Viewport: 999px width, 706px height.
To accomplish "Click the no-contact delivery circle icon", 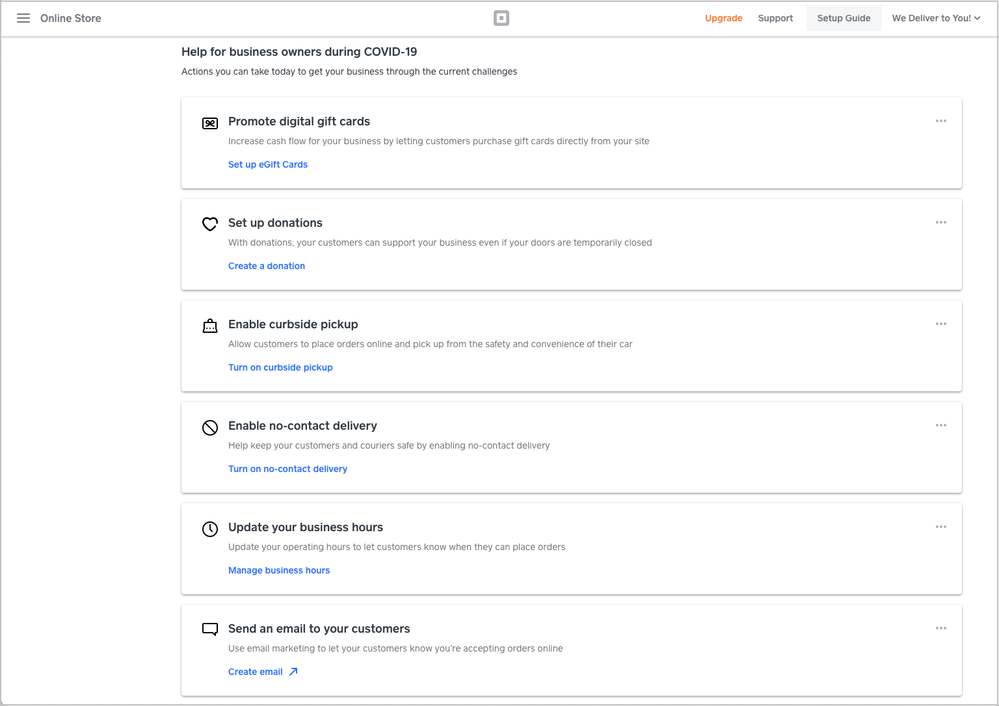I will (x=210, y=428).
